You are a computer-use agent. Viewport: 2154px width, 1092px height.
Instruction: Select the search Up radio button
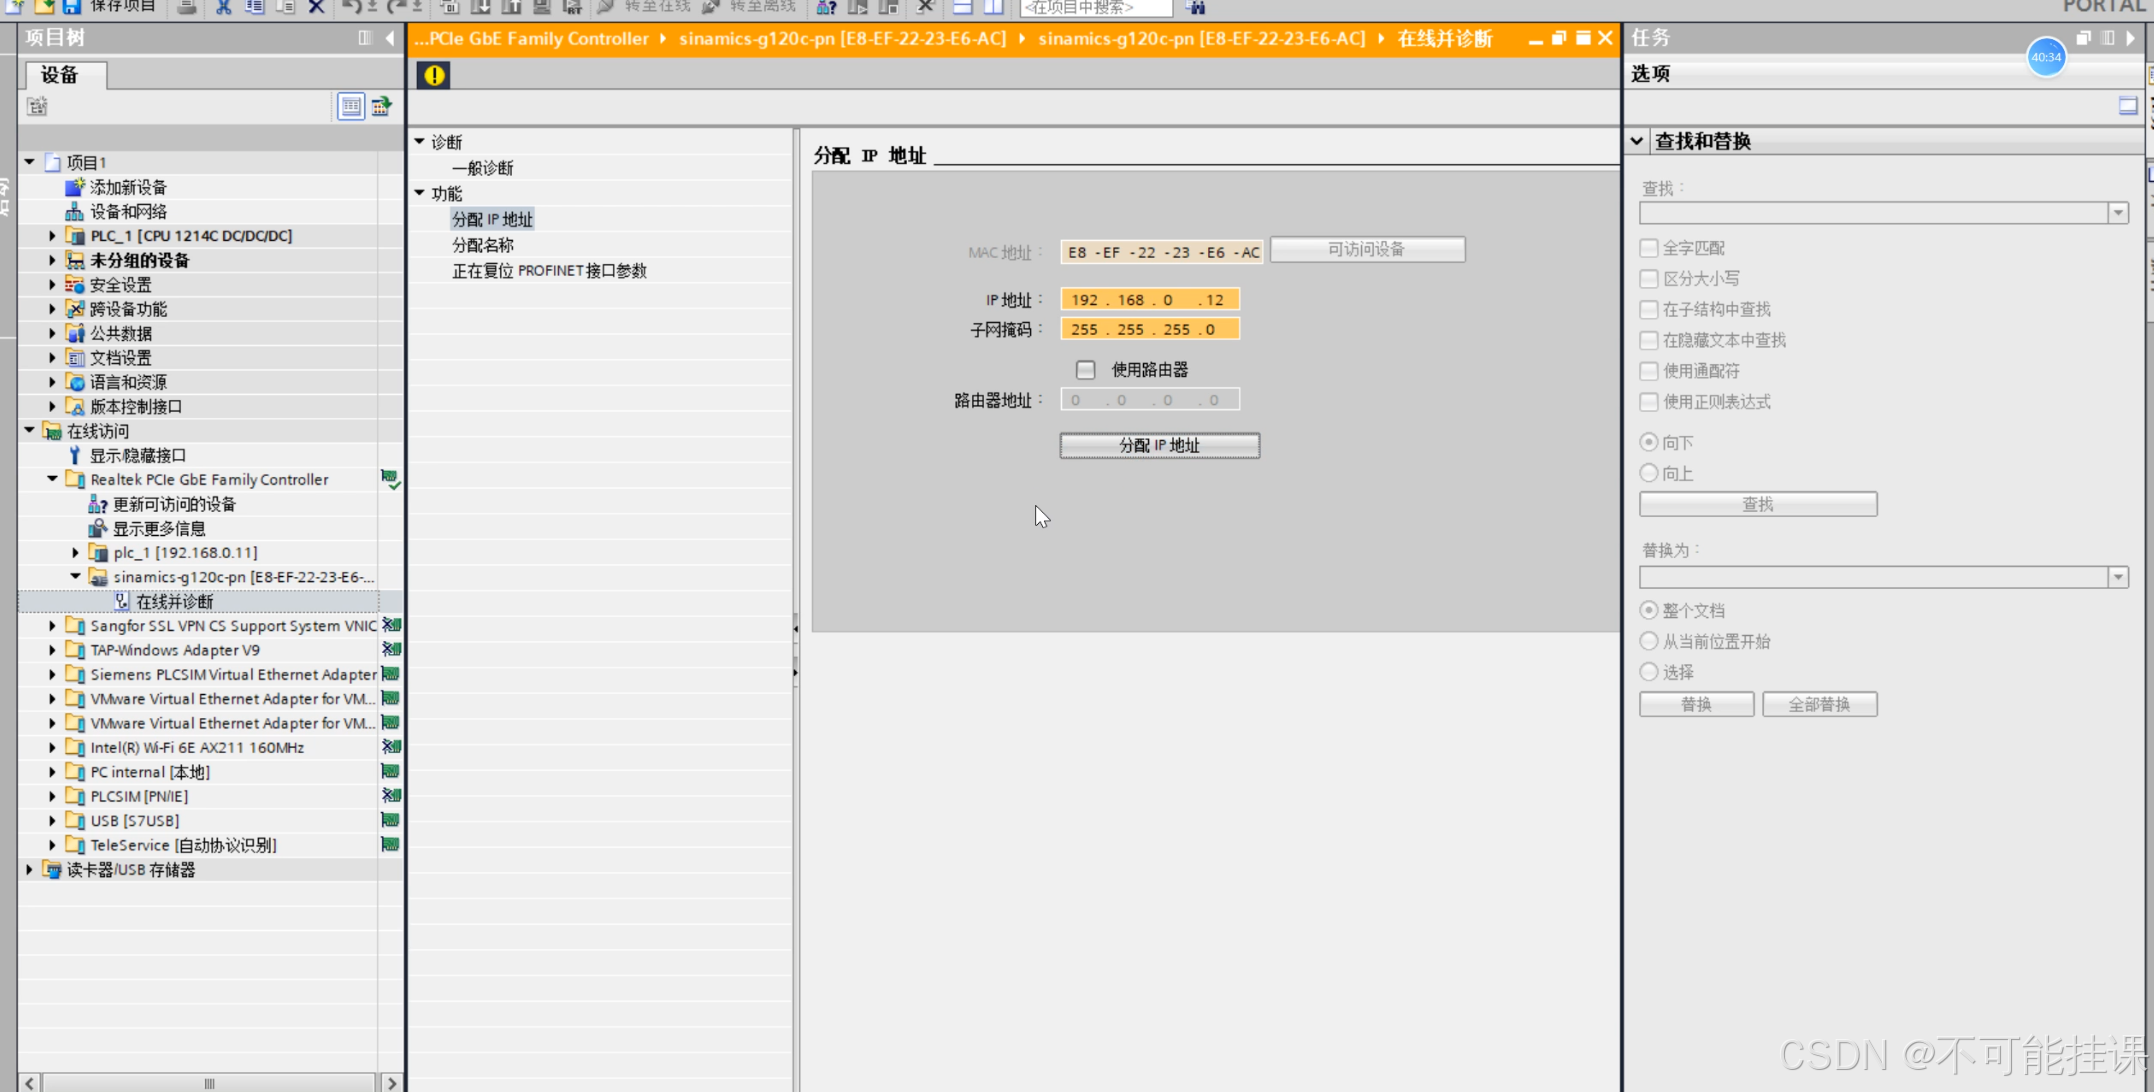click(1649, 473)
